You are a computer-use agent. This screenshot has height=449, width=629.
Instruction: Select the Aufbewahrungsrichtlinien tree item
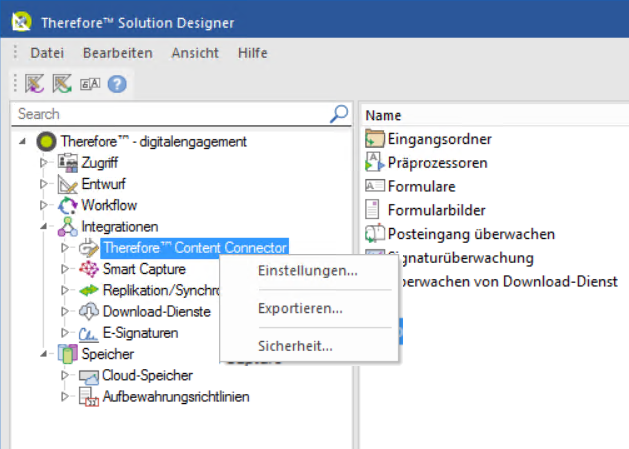click(176, 396)
